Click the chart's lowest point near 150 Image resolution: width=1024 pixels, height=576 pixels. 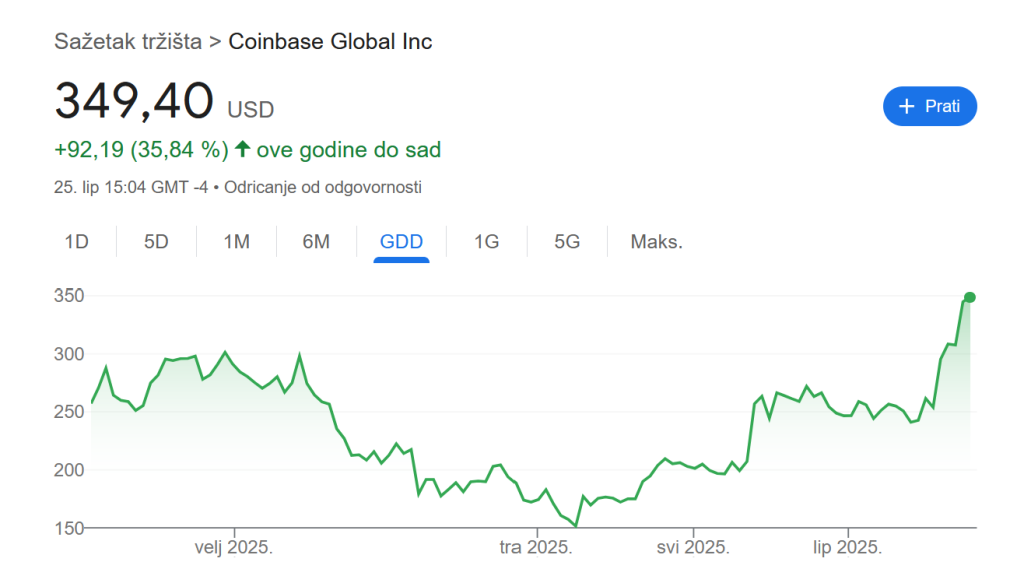[x=576, y=526]
